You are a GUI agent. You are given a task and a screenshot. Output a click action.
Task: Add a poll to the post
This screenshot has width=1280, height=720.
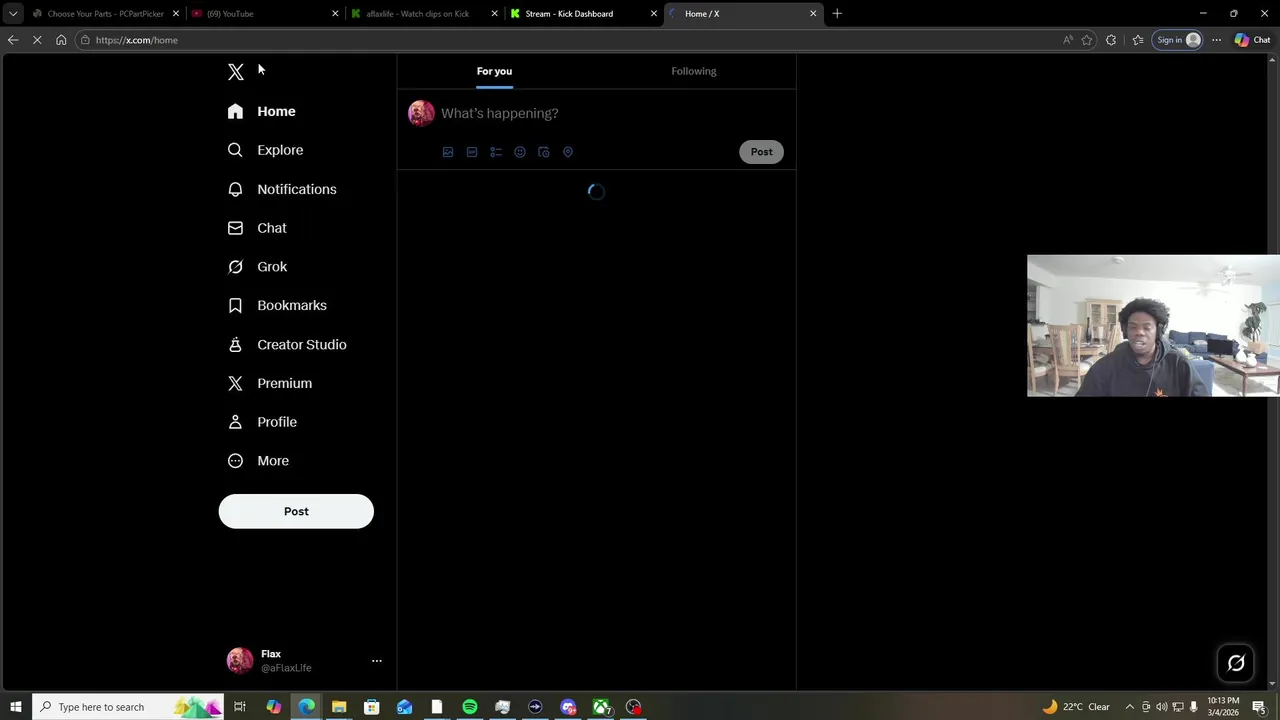tap(496, 152)
